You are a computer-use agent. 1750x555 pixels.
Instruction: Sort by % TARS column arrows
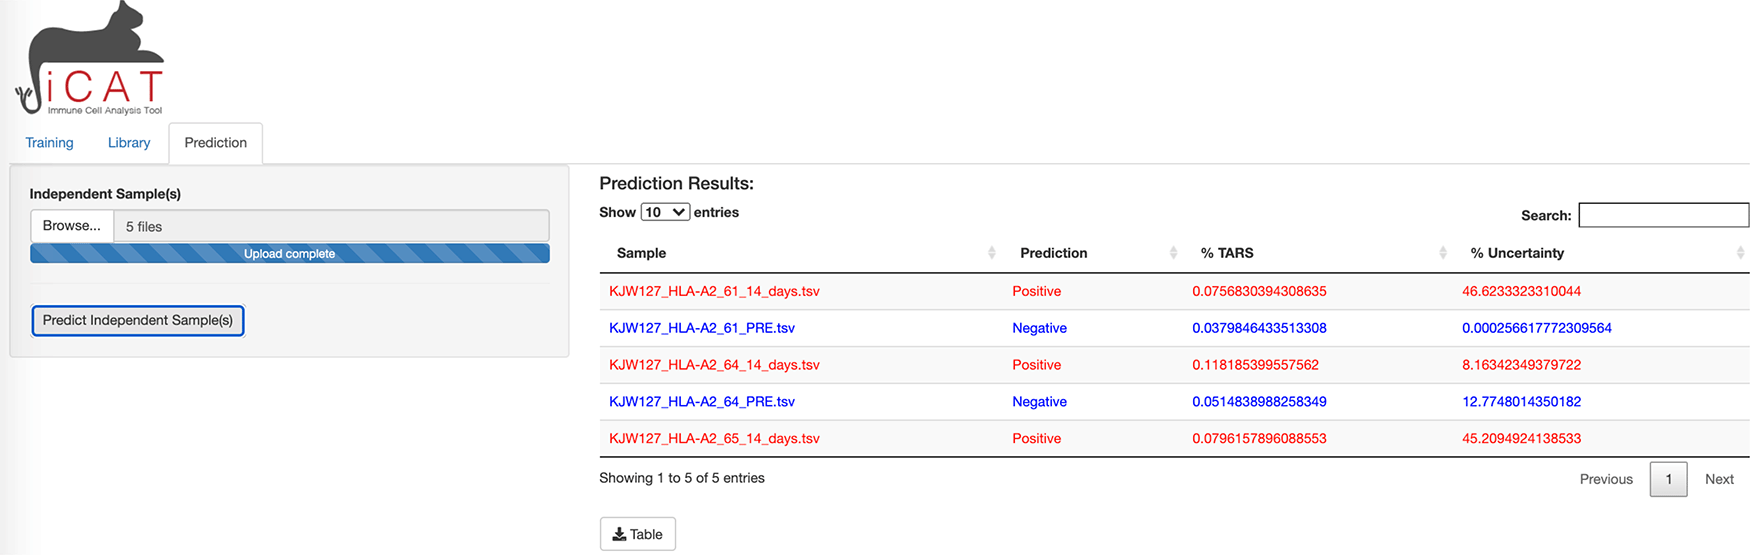click(1442, 253)
